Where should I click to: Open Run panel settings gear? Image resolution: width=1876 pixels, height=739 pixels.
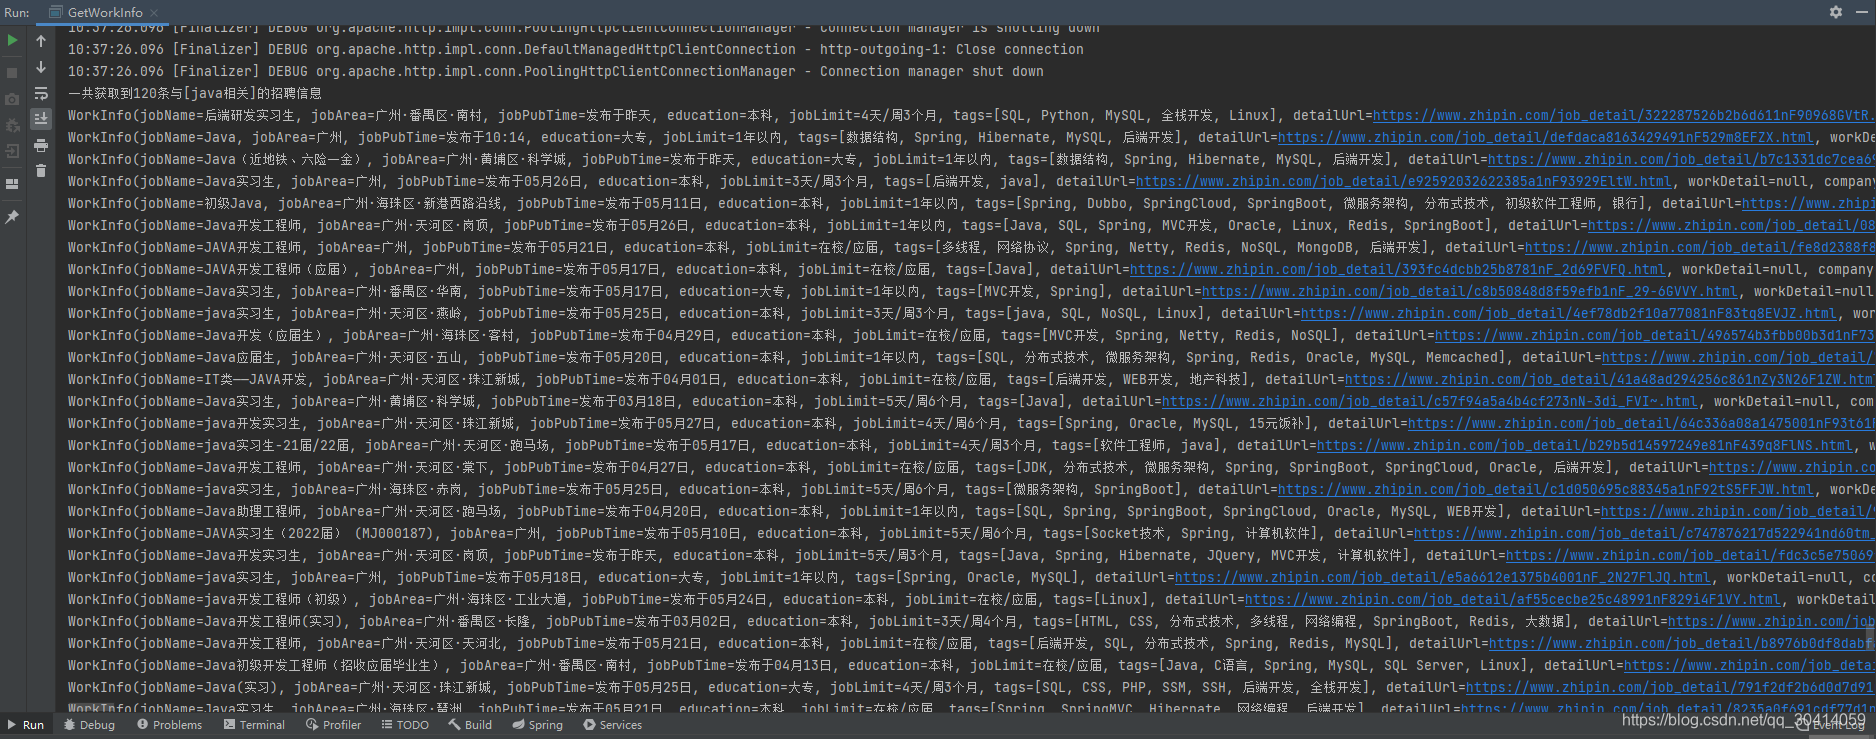point(1836,12)
